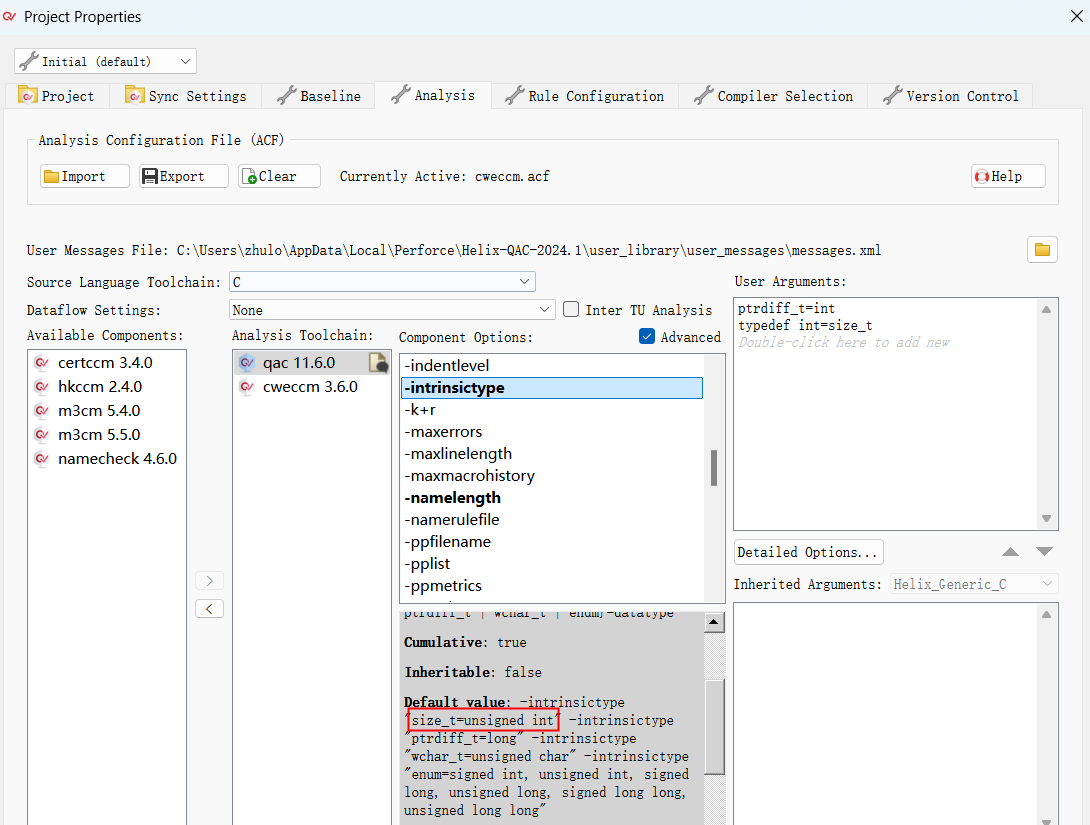Open the Compiler Selection tab

pyautogui.click(x=773, y=96)
